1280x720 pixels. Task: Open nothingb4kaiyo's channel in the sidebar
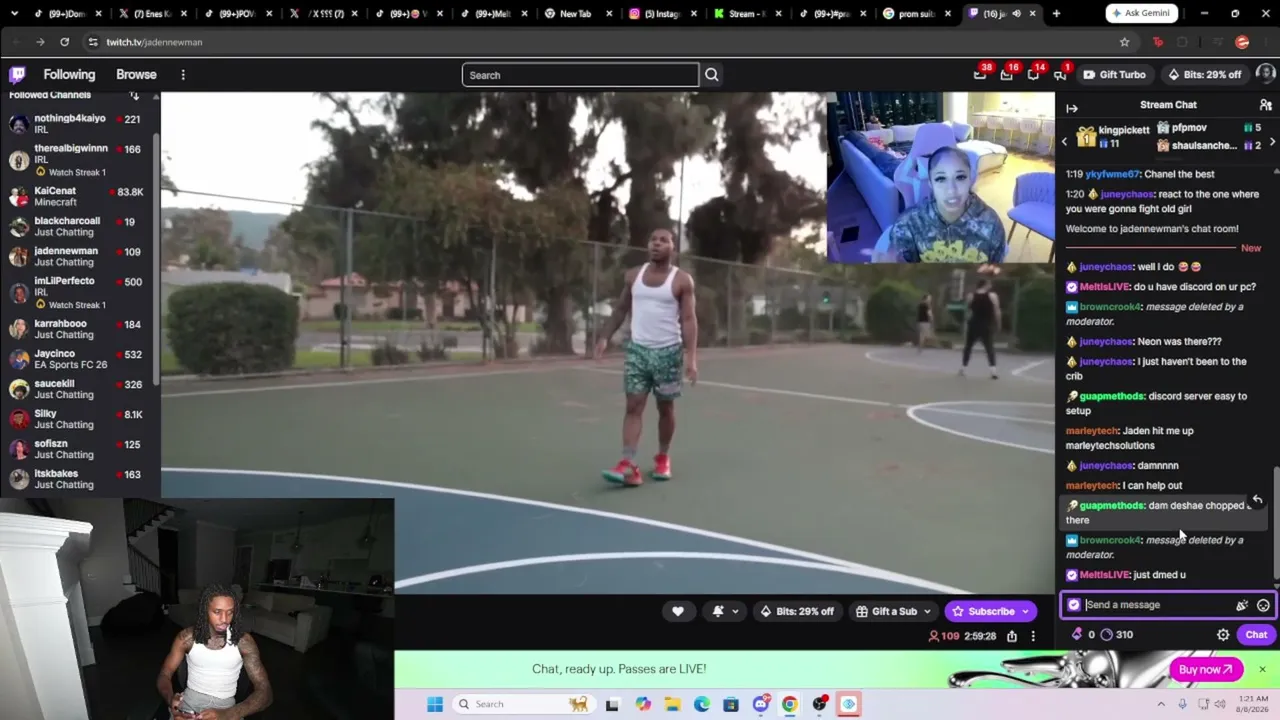(x=80, y=124)
